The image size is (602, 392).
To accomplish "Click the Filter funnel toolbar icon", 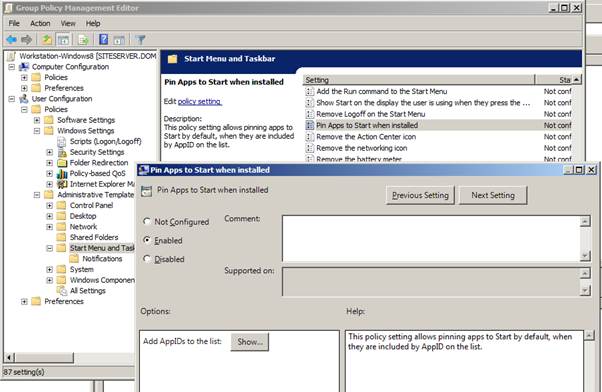I will coord(141,39).
